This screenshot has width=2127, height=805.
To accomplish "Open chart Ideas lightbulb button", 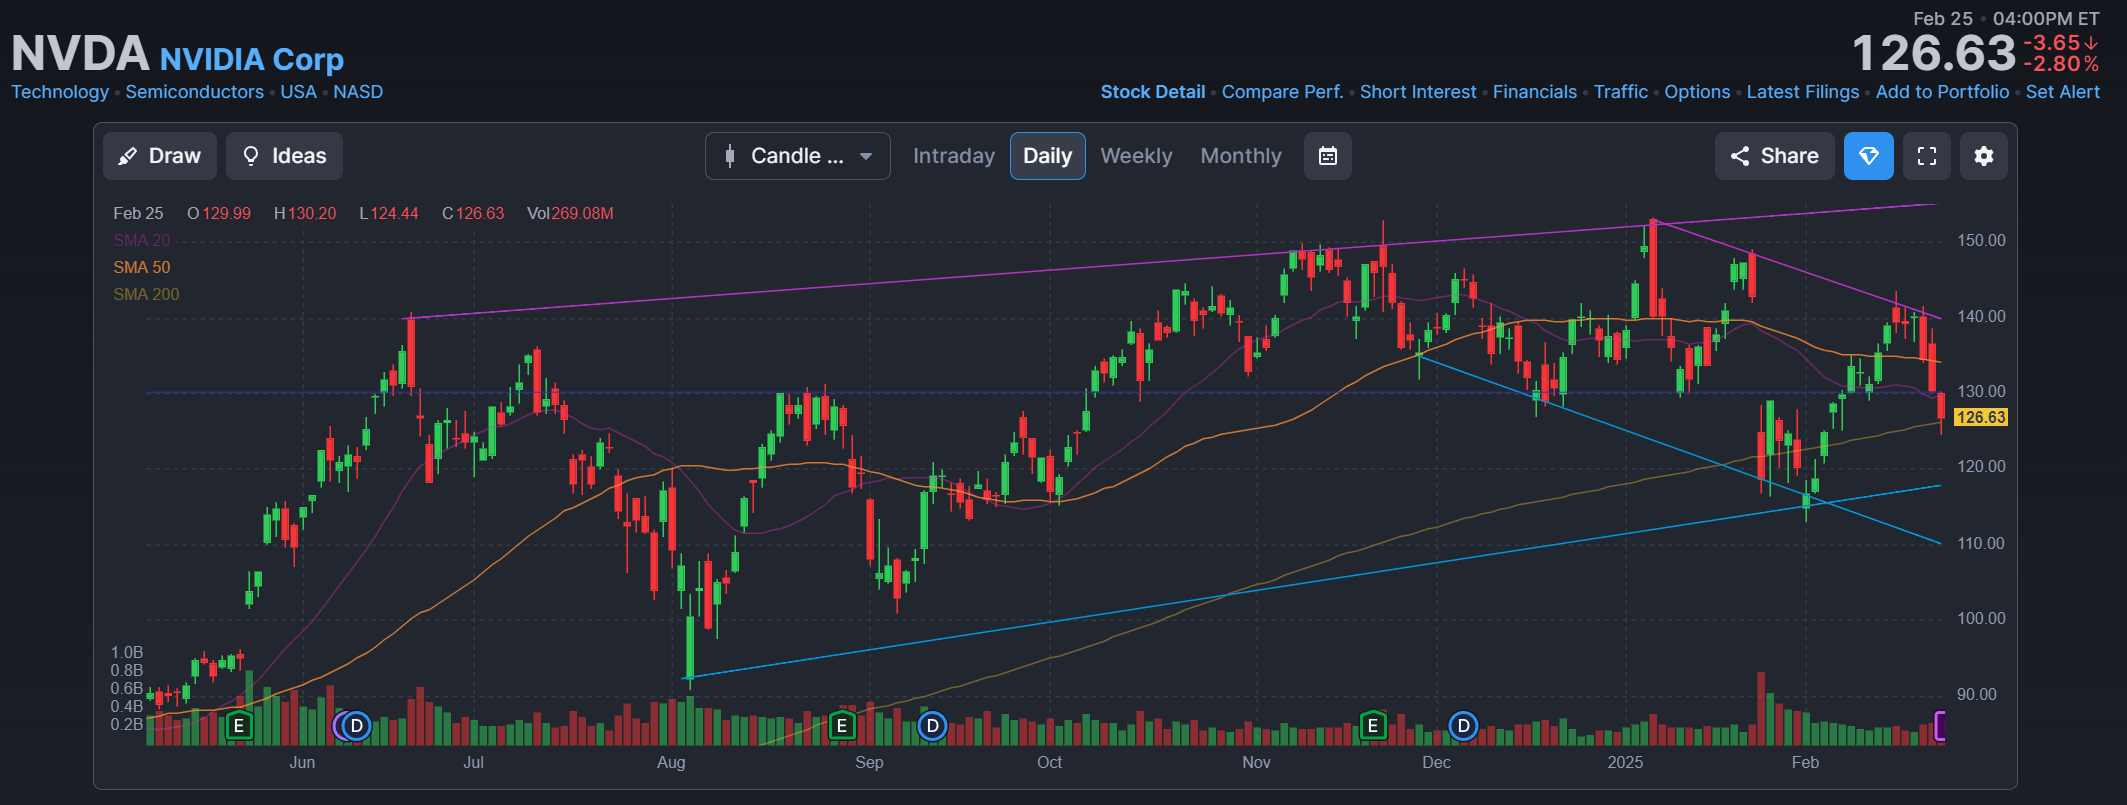I will (x=285, y=156).
